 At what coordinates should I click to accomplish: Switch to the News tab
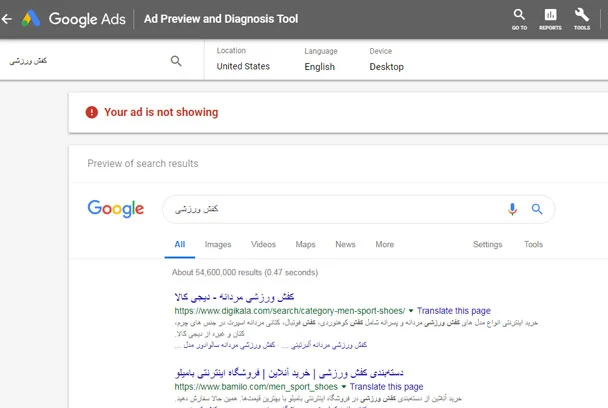(345, 244)
